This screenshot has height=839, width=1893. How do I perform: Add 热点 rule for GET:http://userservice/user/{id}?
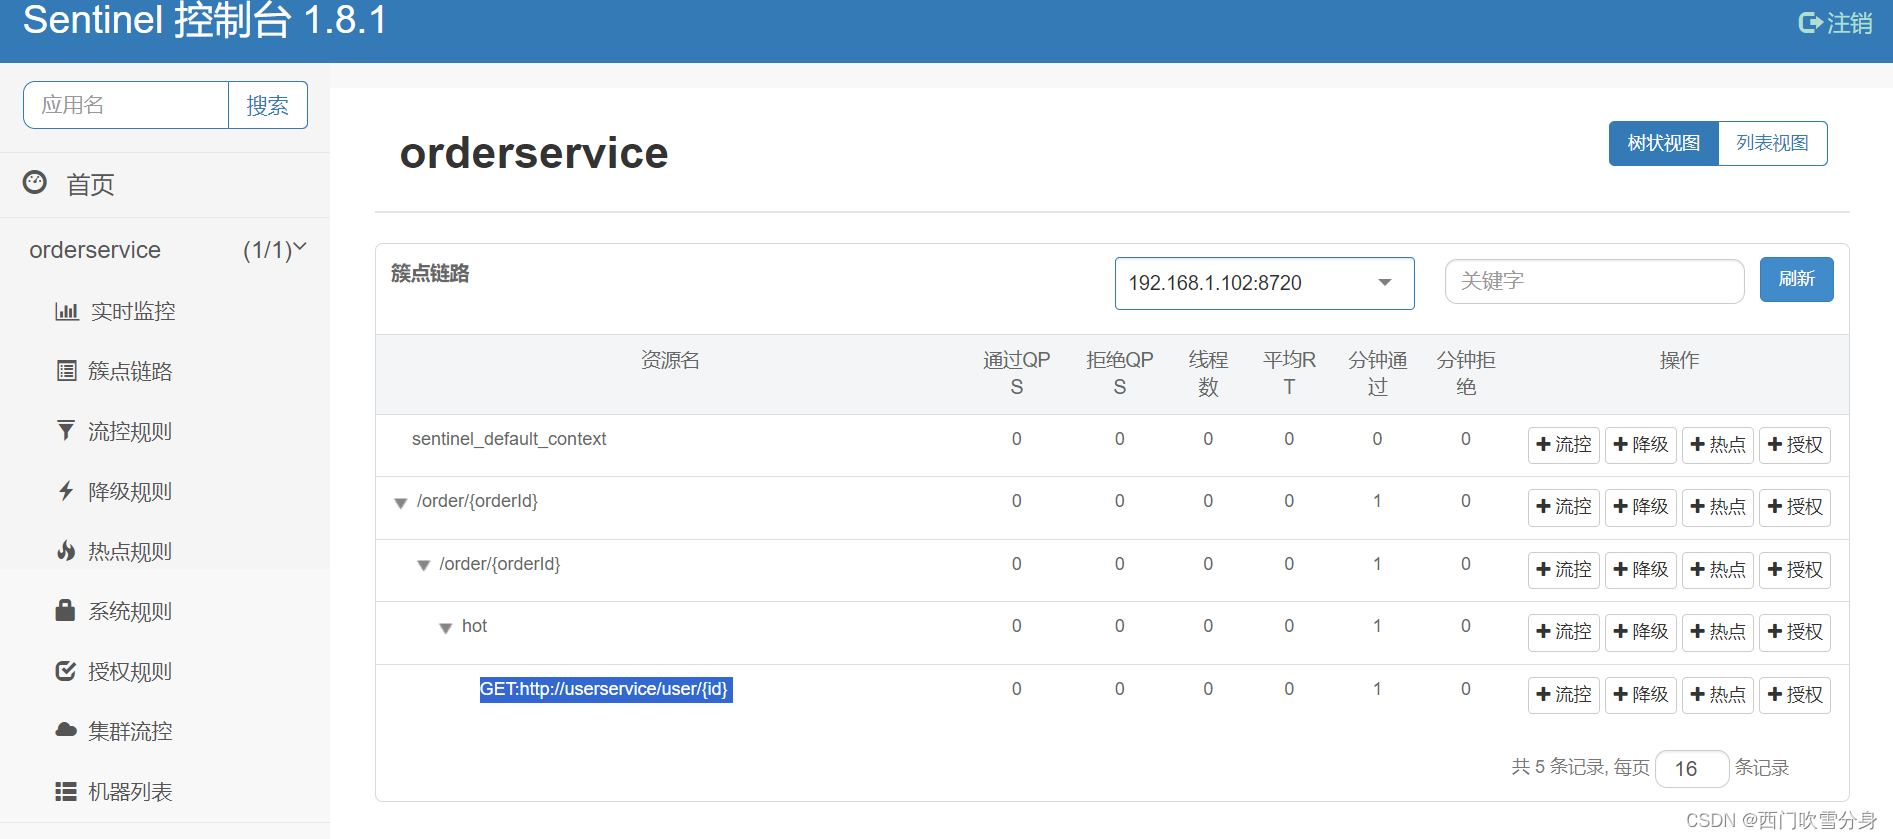(1718, 694)
